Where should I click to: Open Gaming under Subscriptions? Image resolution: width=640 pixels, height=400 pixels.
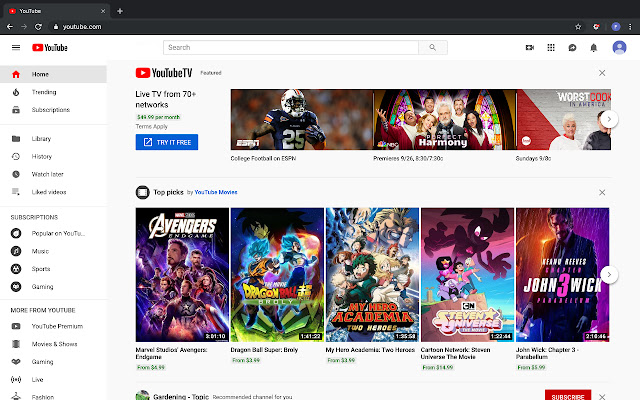click(x=53, y=287)
